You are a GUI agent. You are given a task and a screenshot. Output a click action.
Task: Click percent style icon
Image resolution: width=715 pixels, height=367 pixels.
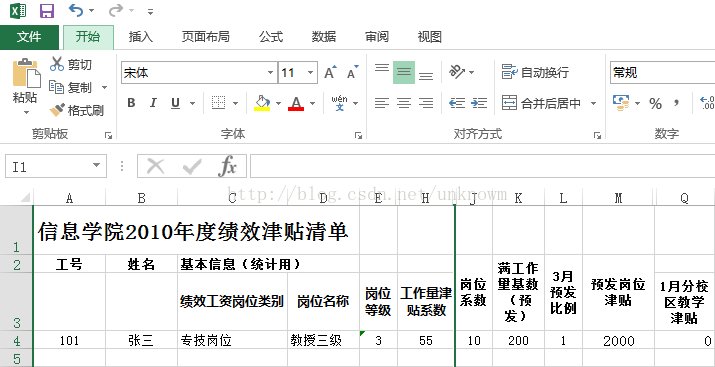point(656,104)
